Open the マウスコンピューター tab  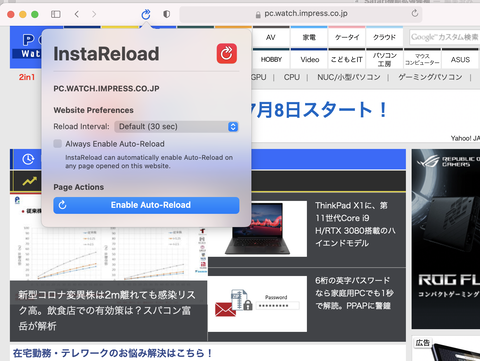[422, 59]
